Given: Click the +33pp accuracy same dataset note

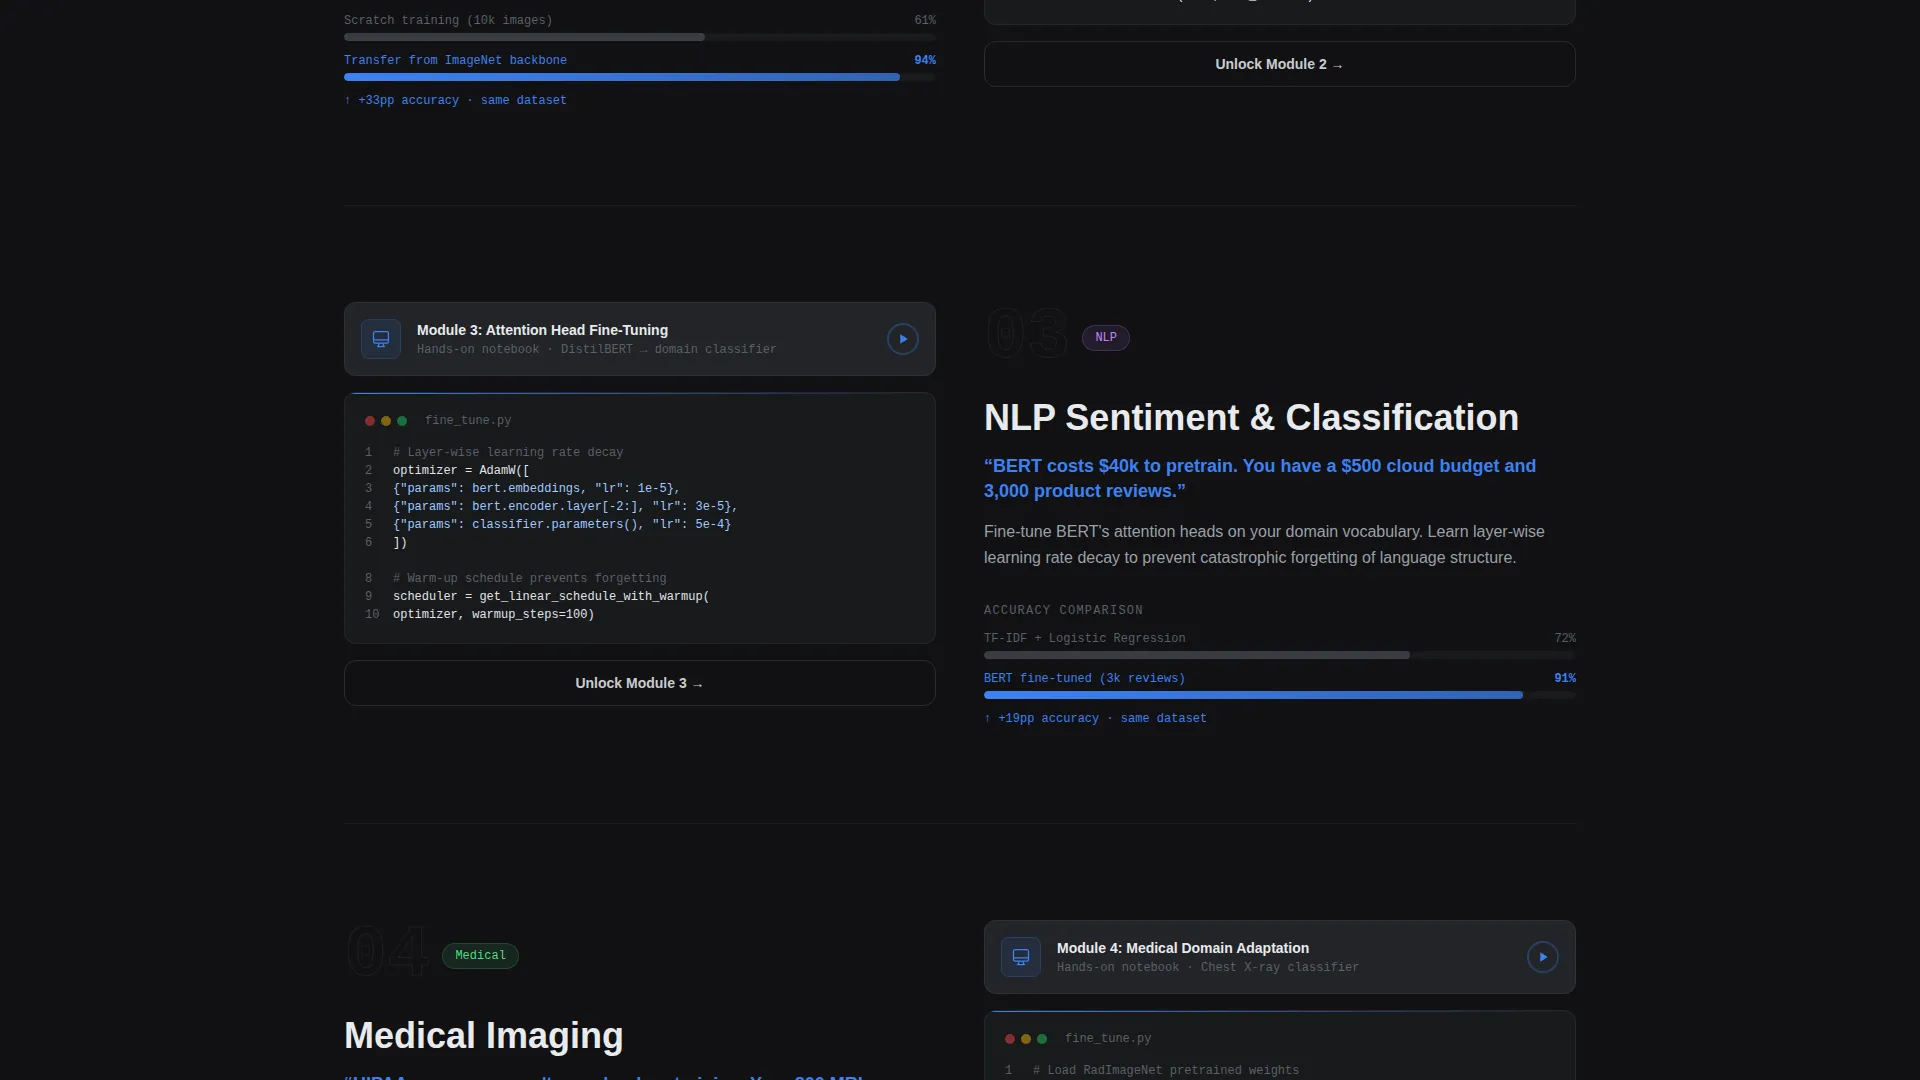Looking at the screenshot, I should click(455, 101).
